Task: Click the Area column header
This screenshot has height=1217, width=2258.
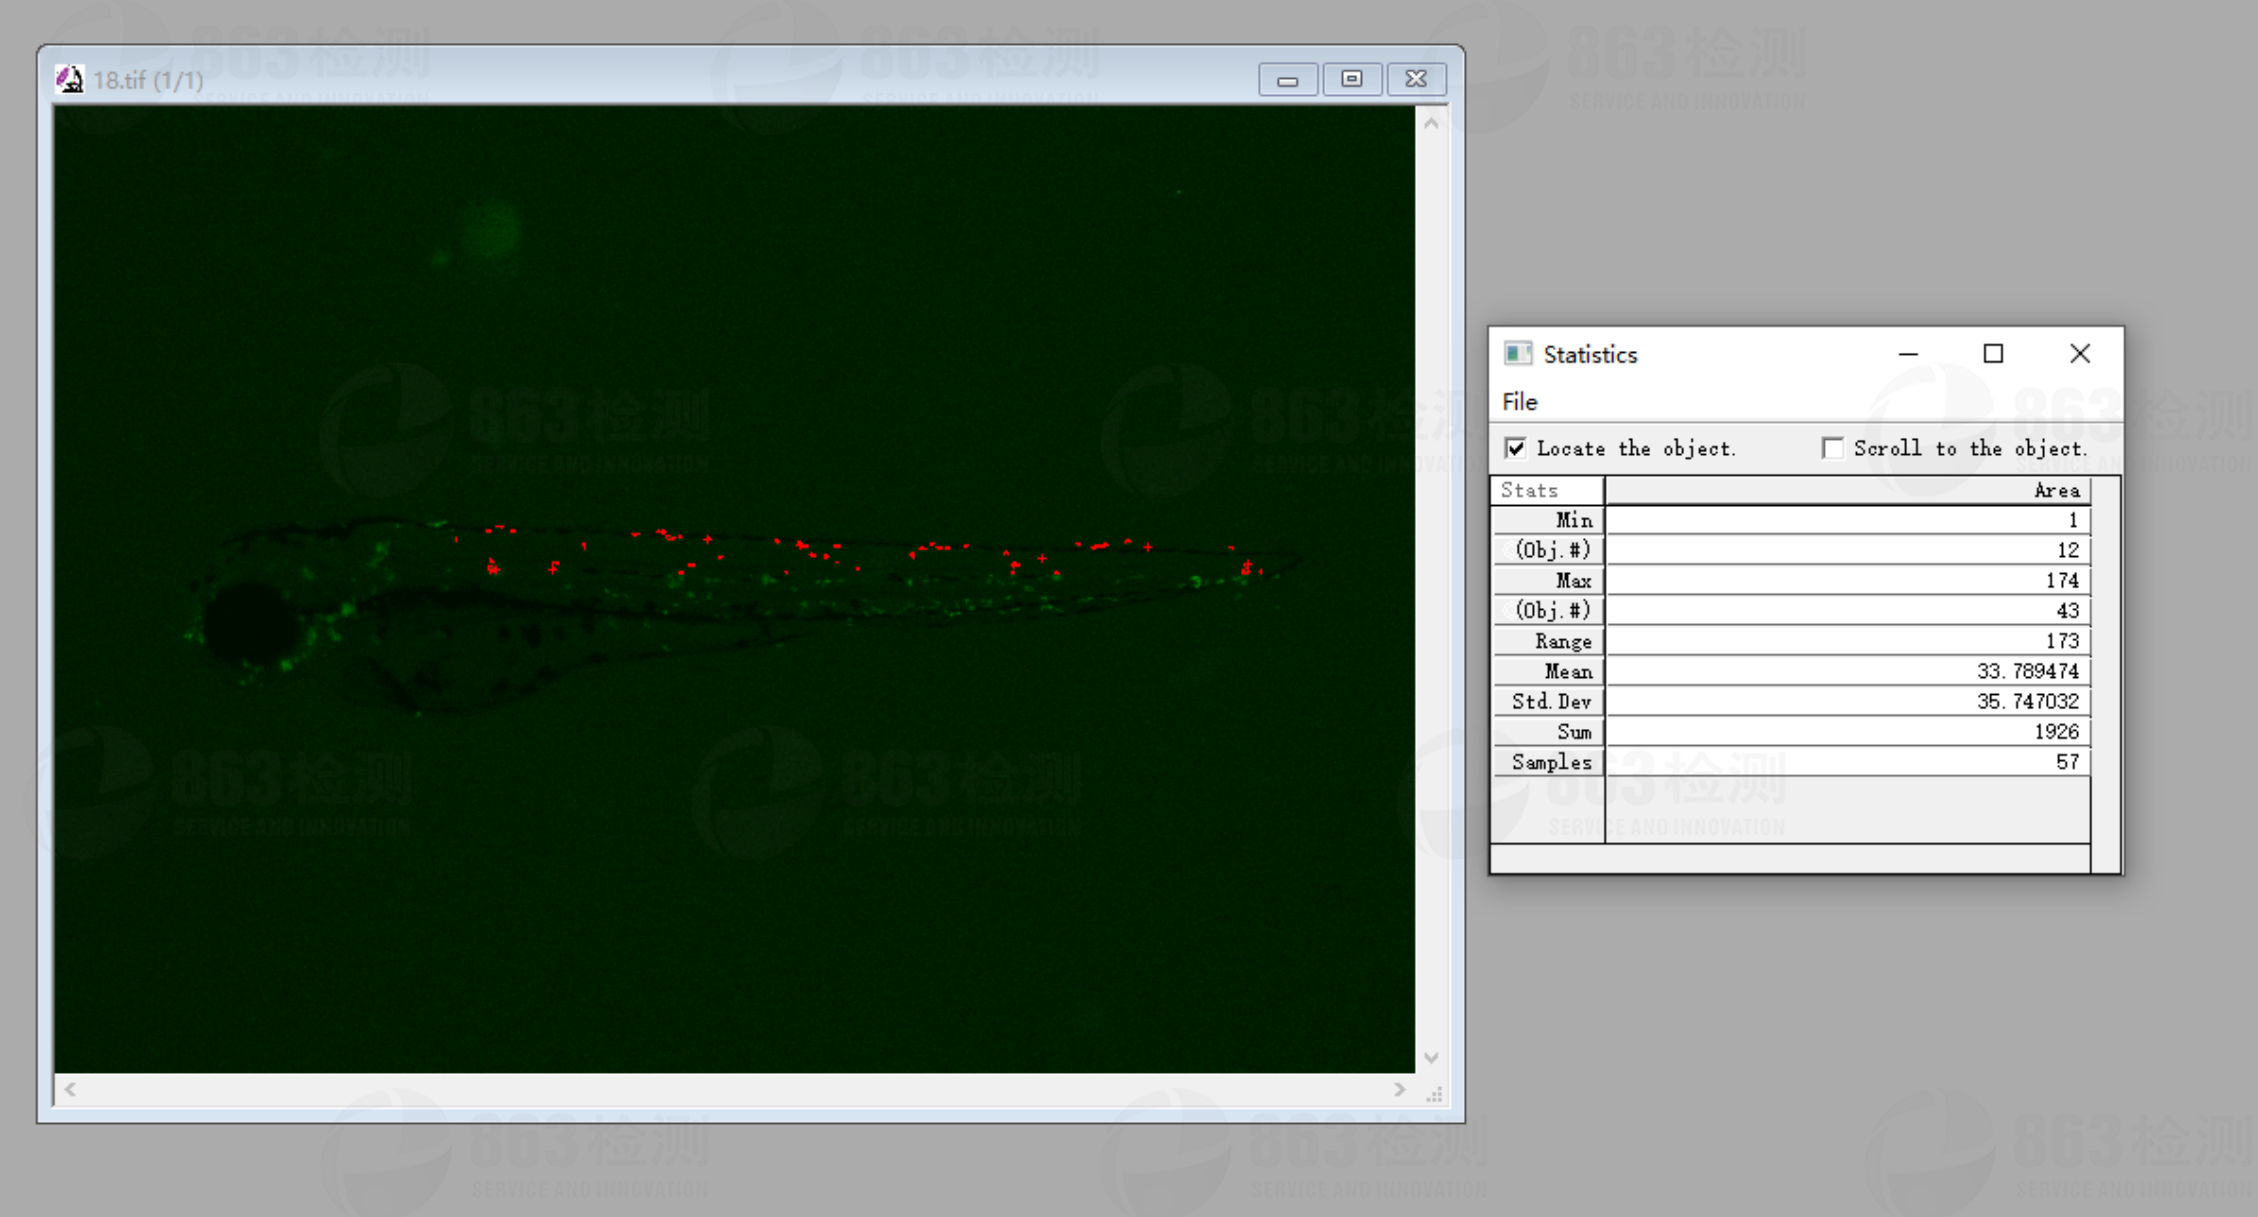Action: (1848, 490)
